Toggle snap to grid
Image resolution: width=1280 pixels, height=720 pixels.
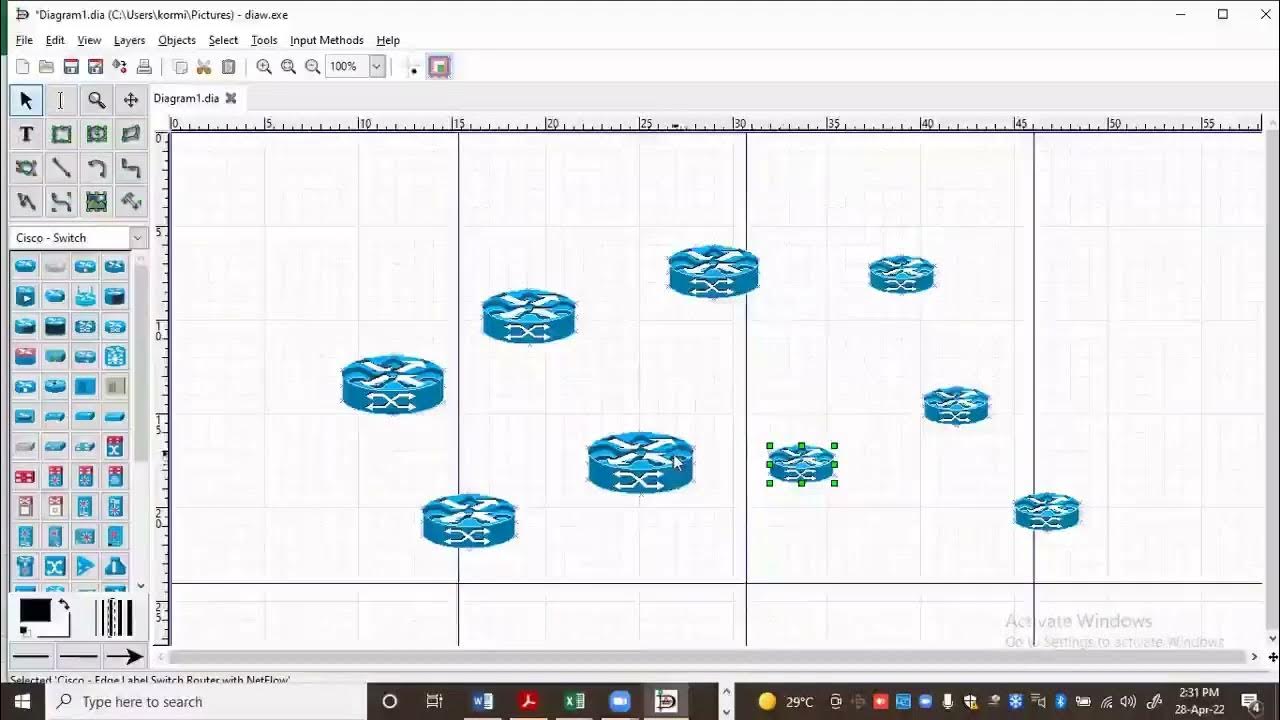414,67
